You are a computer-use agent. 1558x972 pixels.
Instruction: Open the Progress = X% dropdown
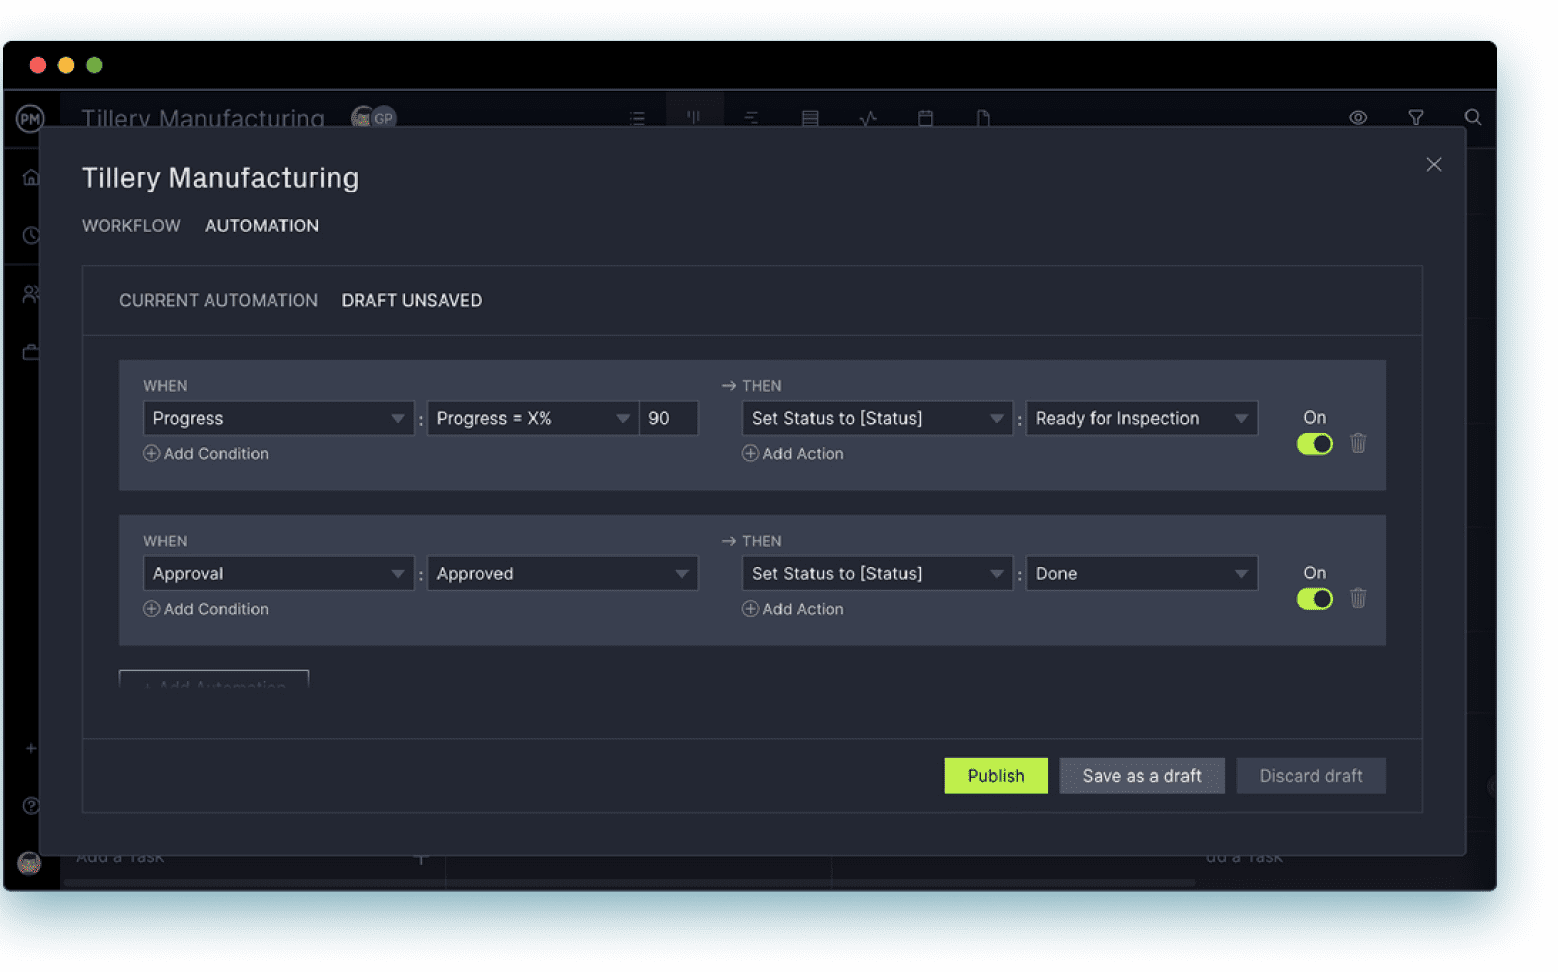(531, 418)
